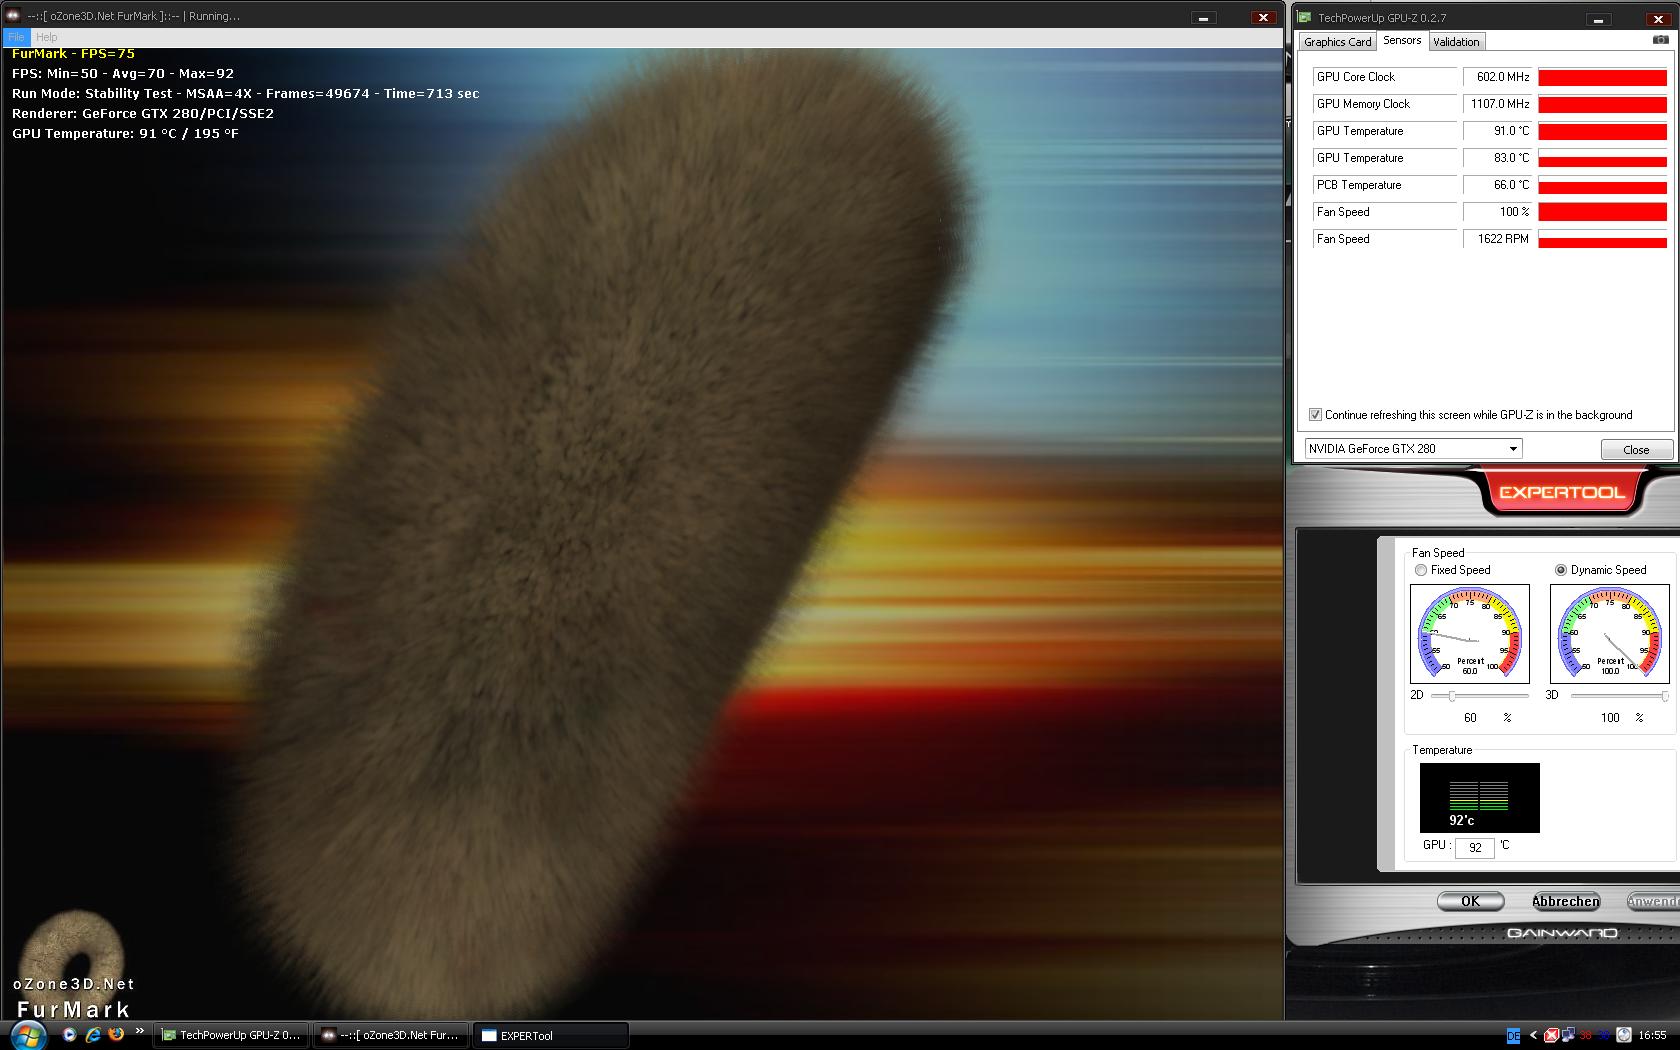Select the Sensors tab in GPU-Z
Viewport: 1680px width, 1050px height.
[1402, 41]
